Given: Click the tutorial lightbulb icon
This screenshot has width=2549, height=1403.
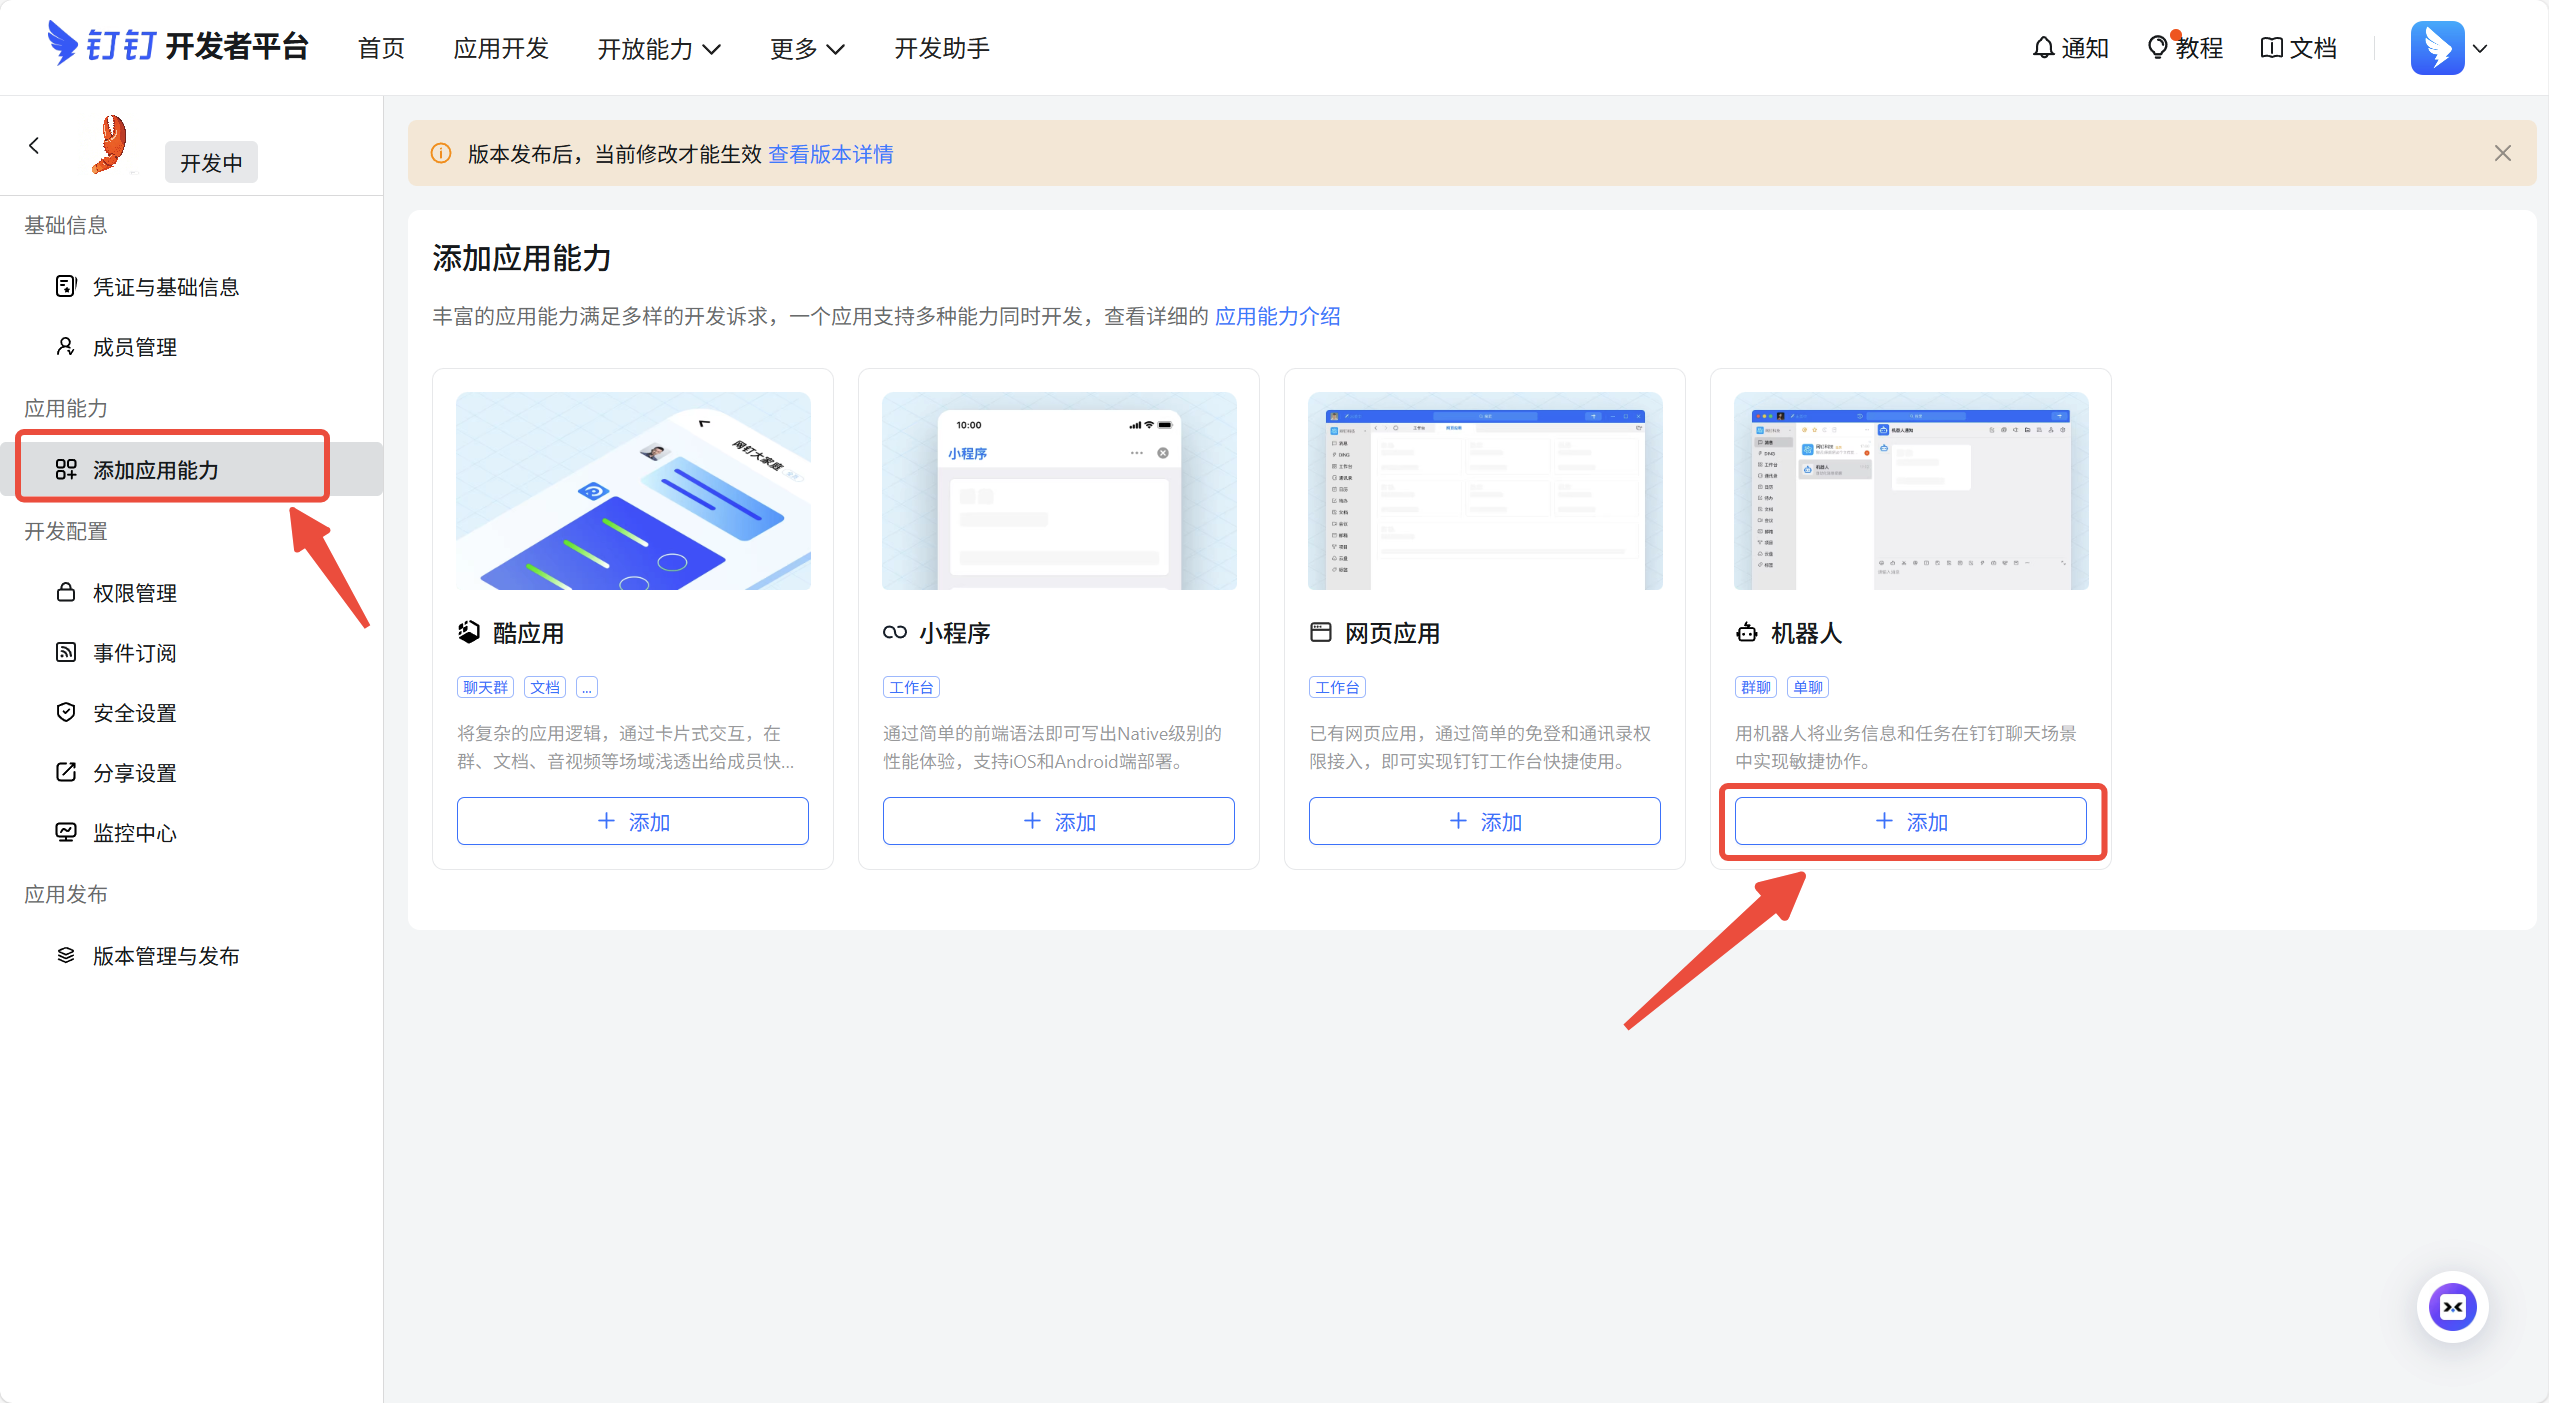Looking at the screenshot, I should point(2157,48).
